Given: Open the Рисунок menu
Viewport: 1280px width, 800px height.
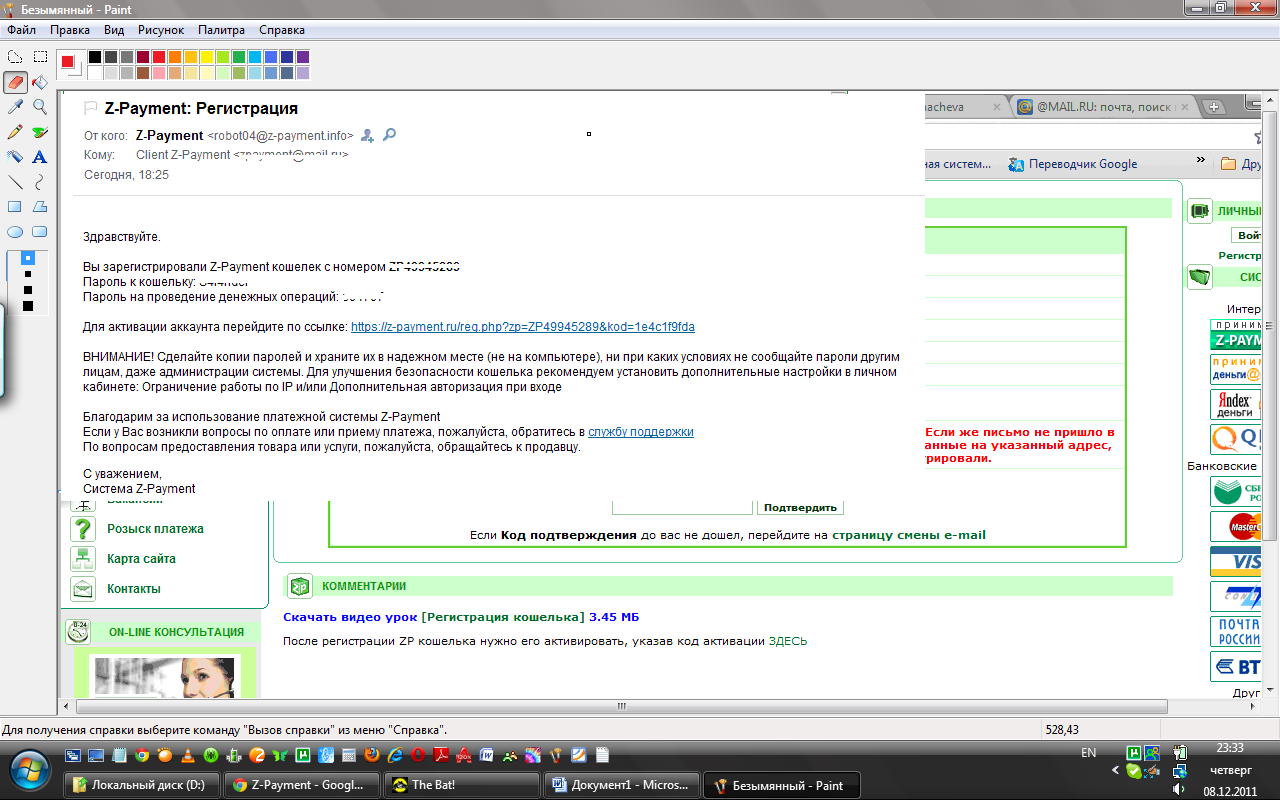Looking at the screenshot, I should click(161, 30).
